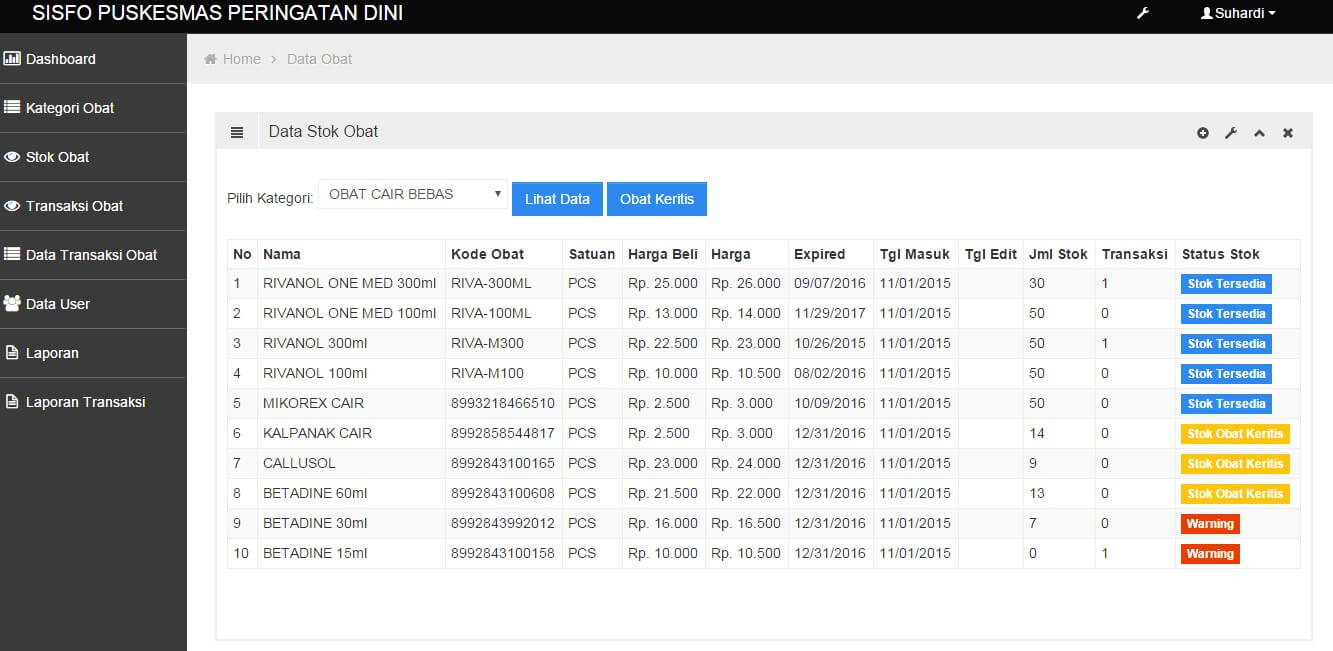The image size is (1333, 651).
Task: Click kode obat 8992843992012
Action: 503,523
